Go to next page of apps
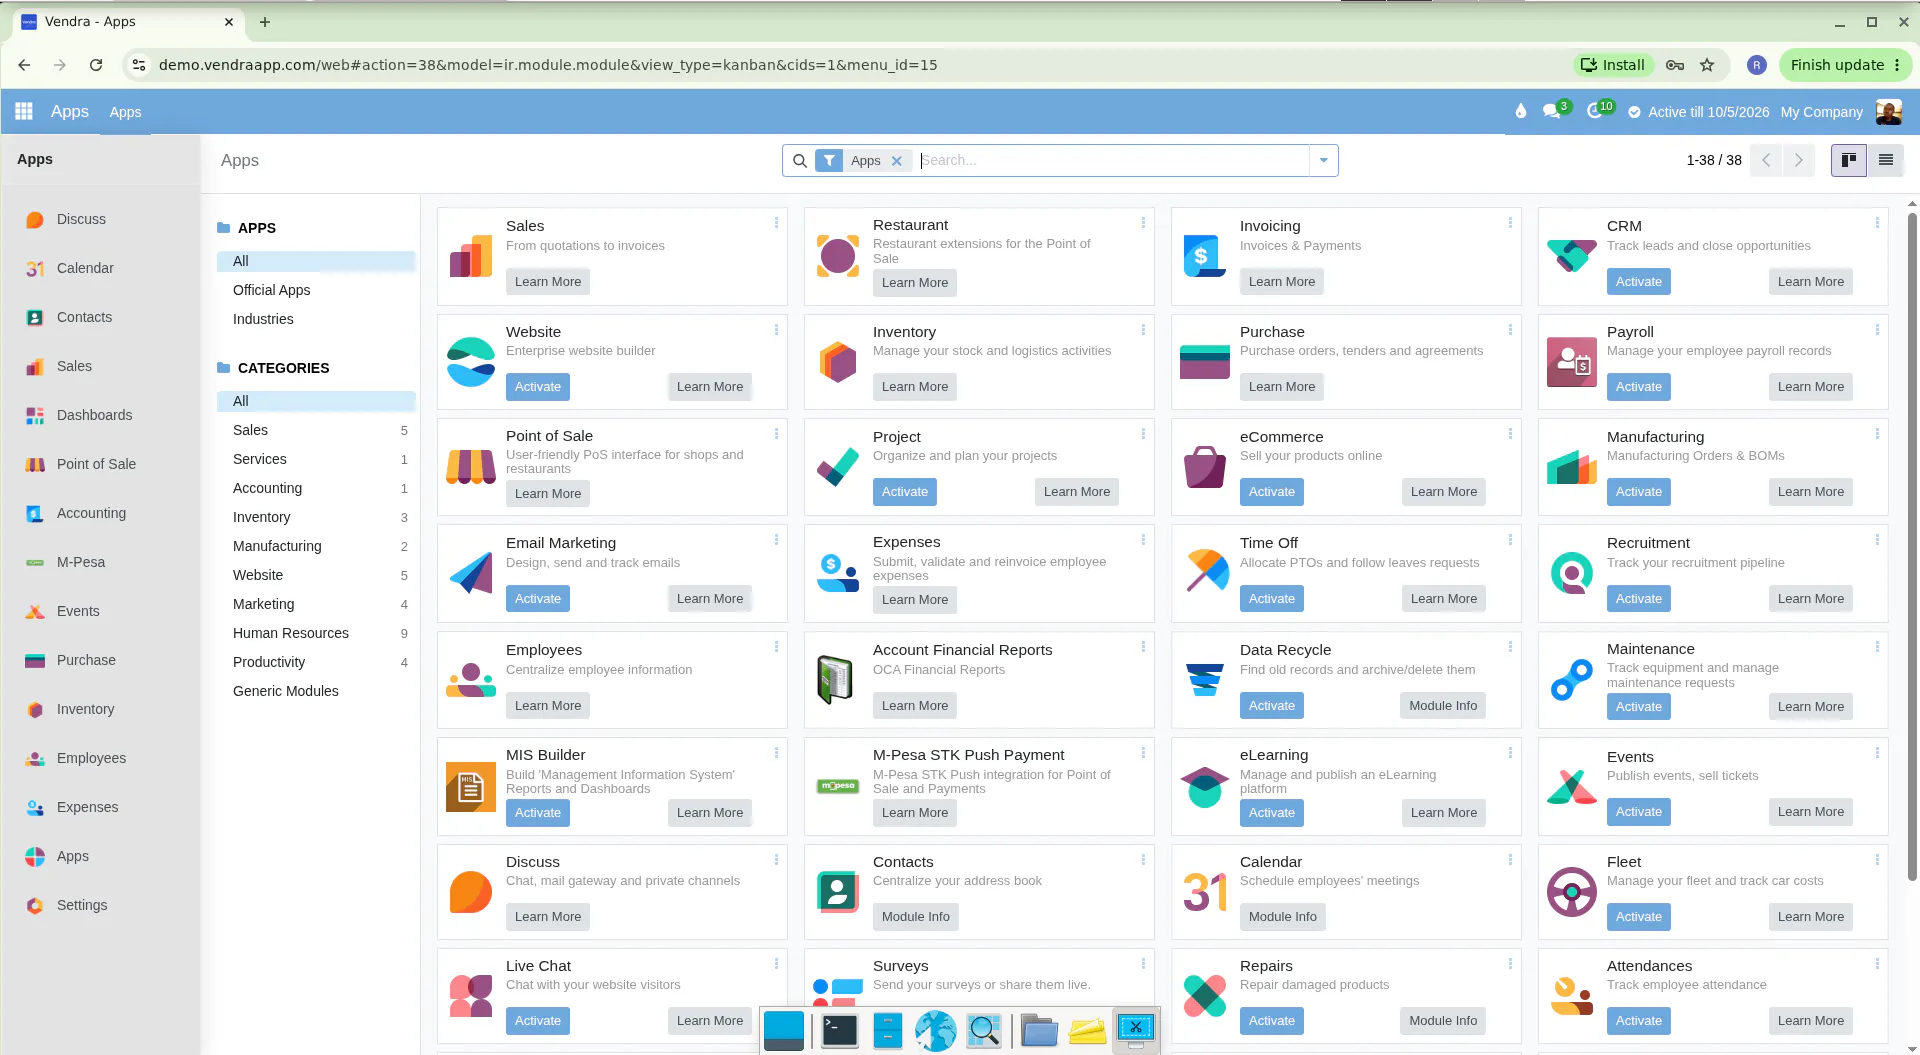Screen dimensions: 1920x1055 (x=1799, y=160)
